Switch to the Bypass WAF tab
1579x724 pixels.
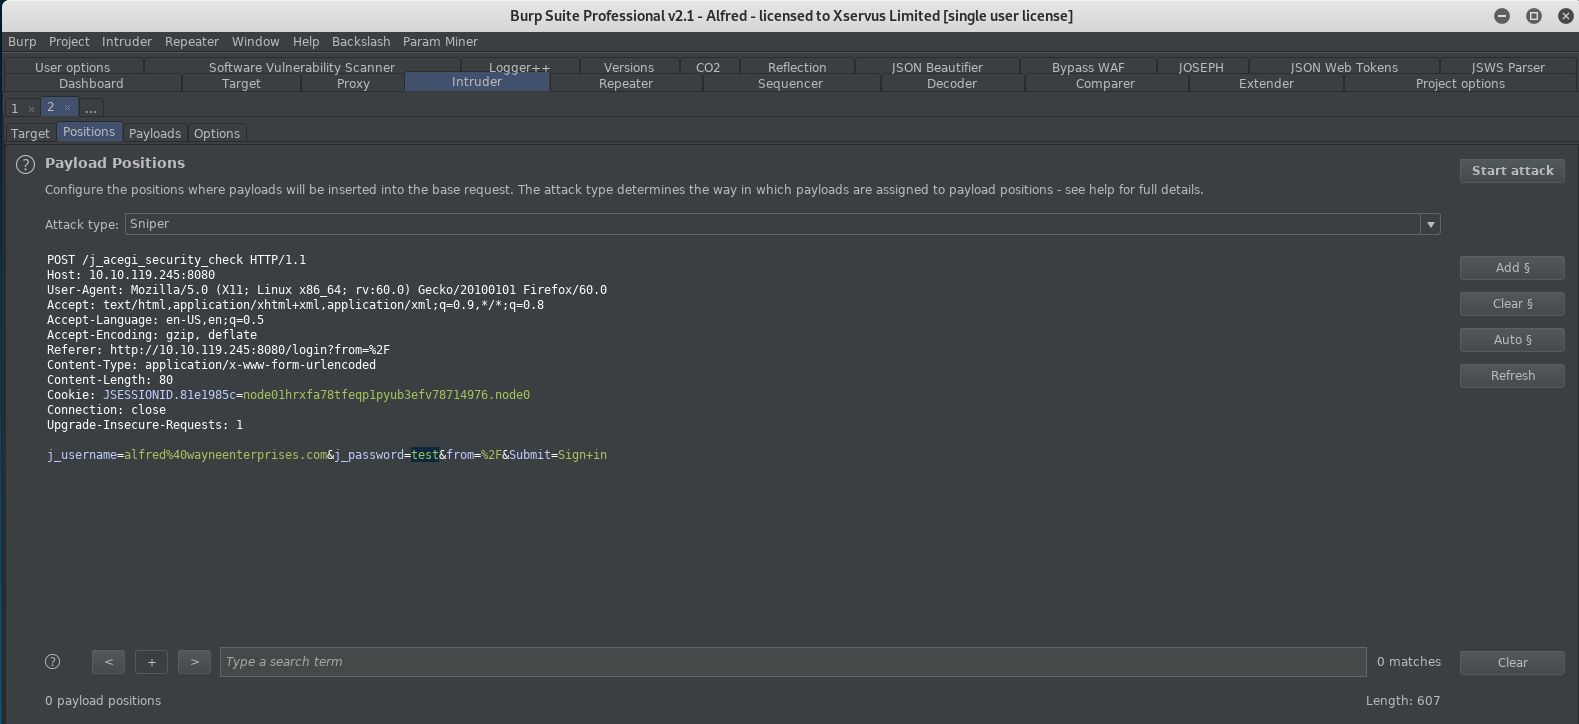click(1088, 67)
